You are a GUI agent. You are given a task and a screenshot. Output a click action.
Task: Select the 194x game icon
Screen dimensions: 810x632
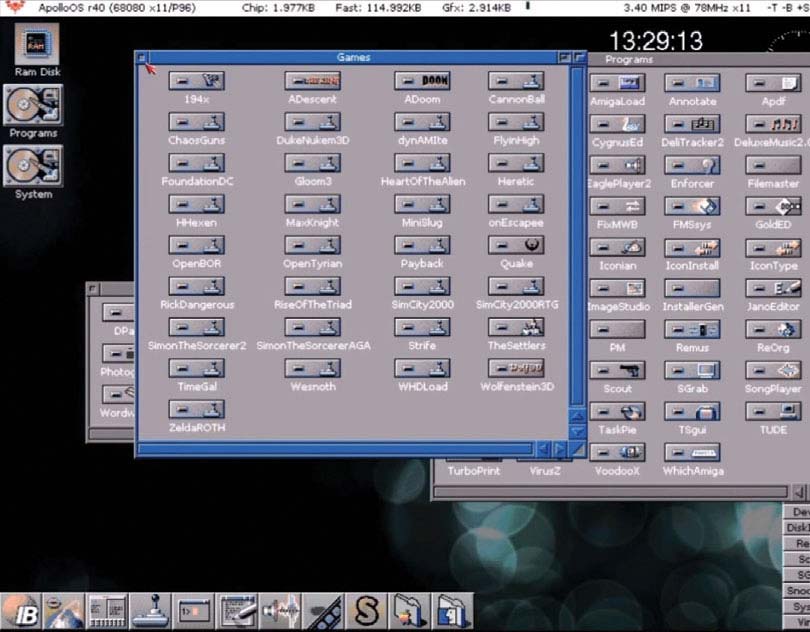(x=196, y=81)
